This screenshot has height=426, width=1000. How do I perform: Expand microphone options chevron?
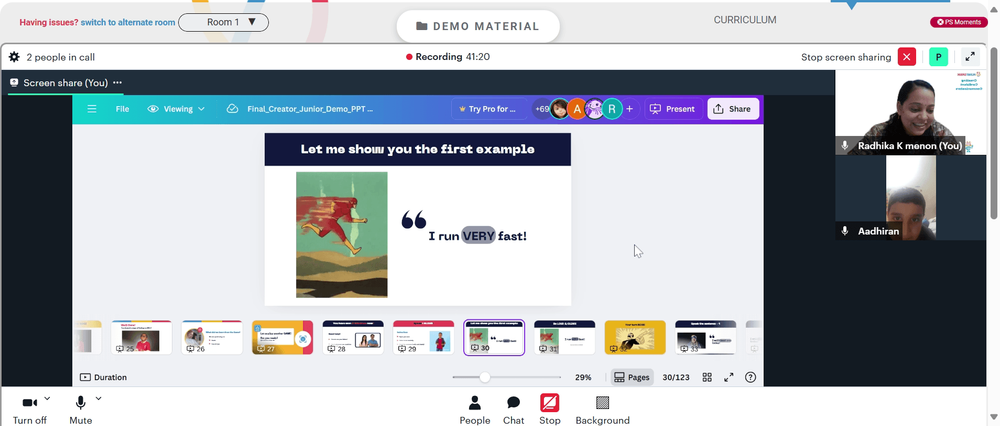(98, 399)
